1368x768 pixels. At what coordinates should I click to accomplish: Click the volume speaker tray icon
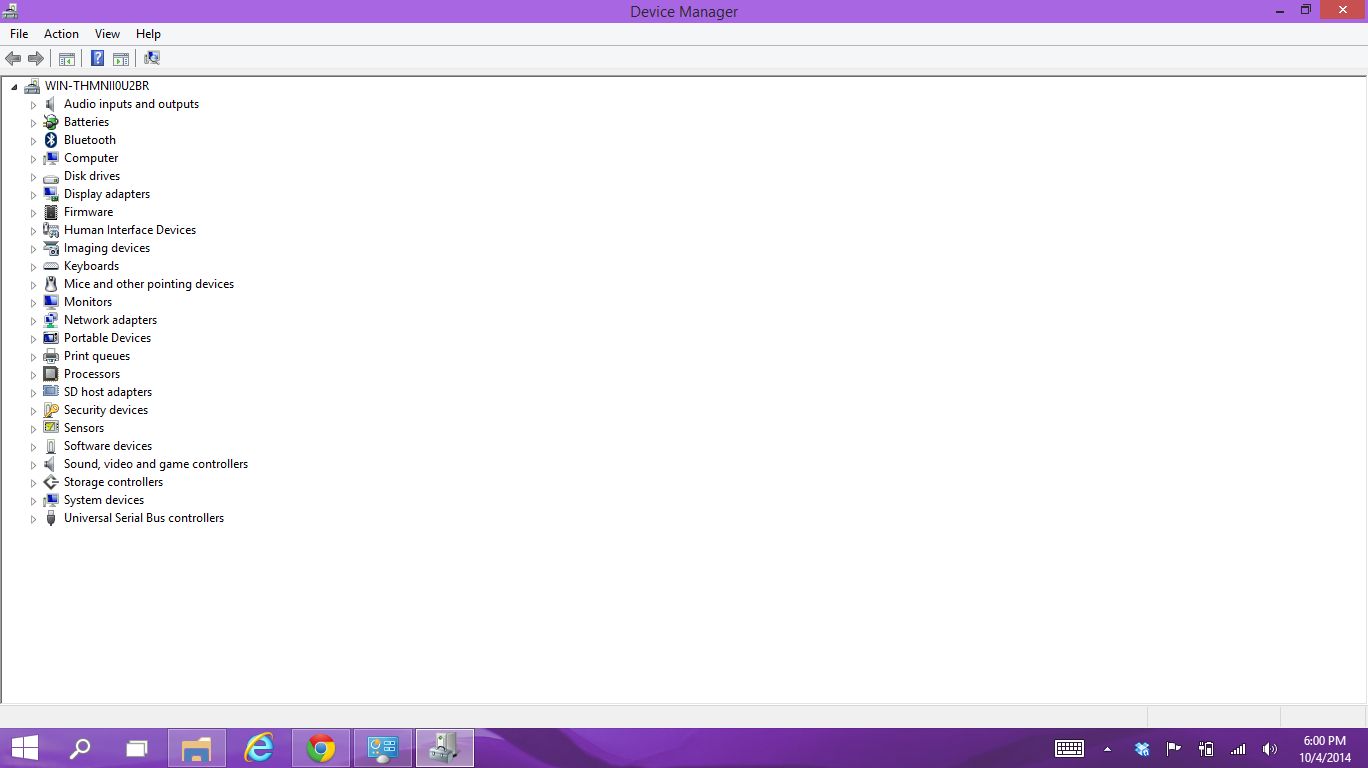click(1270, 748)
